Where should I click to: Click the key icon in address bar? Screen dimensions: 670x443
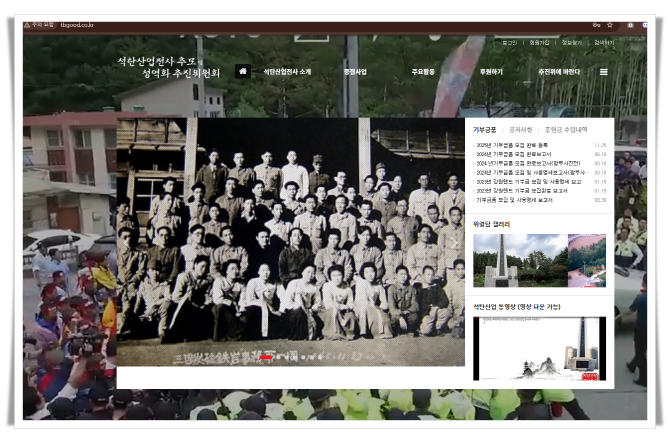tap(597, 24)
